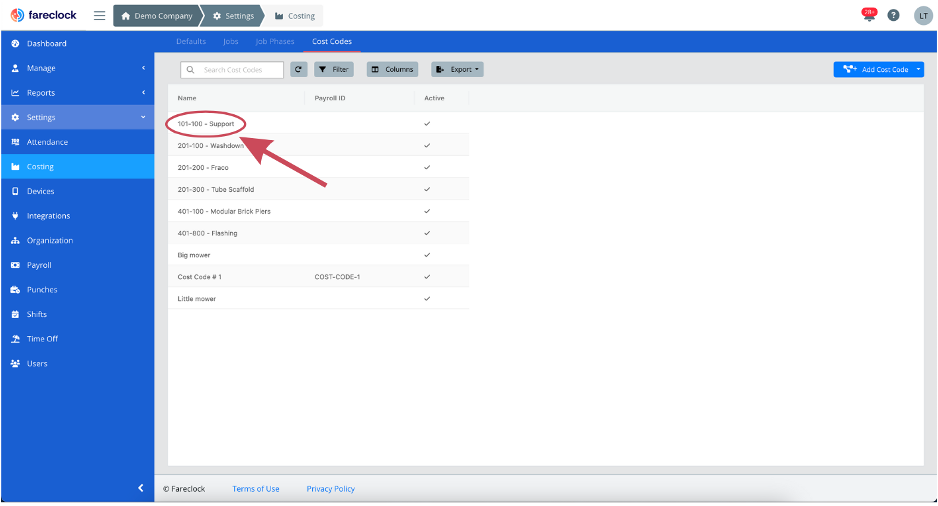Open the Little mower cost code
938x506 pixels.
196,298
